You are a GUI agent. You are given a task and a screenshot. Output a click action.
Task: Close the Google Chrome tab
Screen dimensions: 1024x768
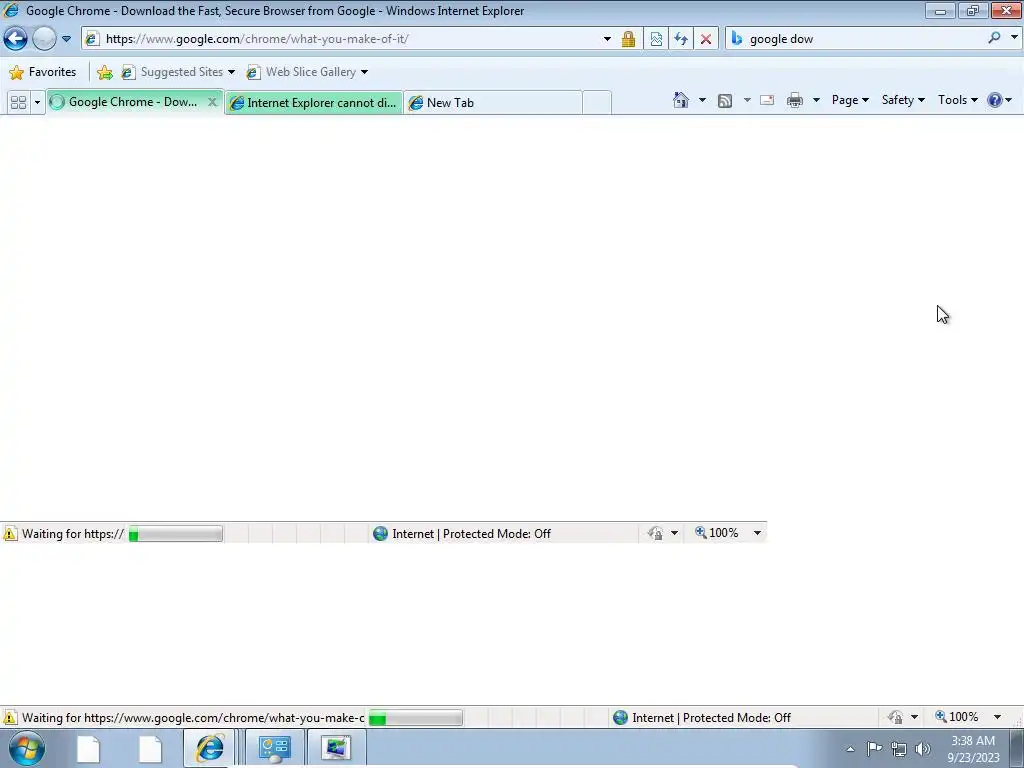tap(212, 102)
